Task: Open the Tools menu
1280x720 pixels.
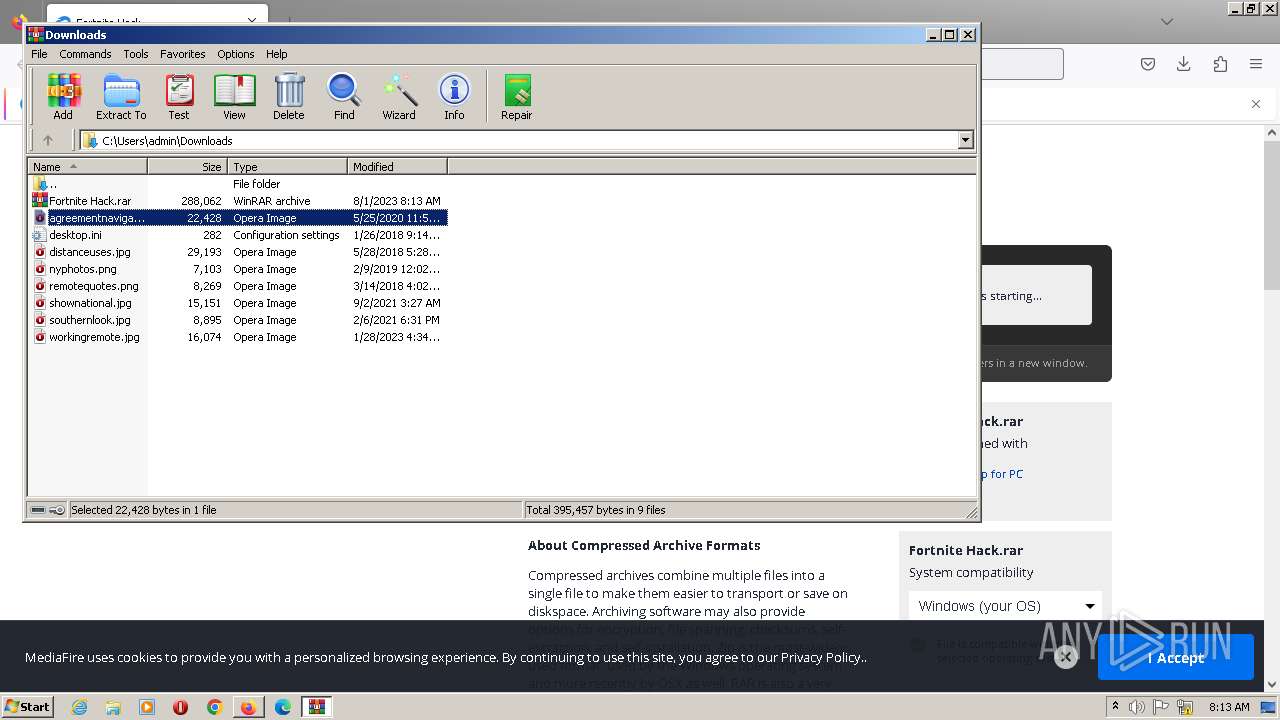Action: [136, 54]
